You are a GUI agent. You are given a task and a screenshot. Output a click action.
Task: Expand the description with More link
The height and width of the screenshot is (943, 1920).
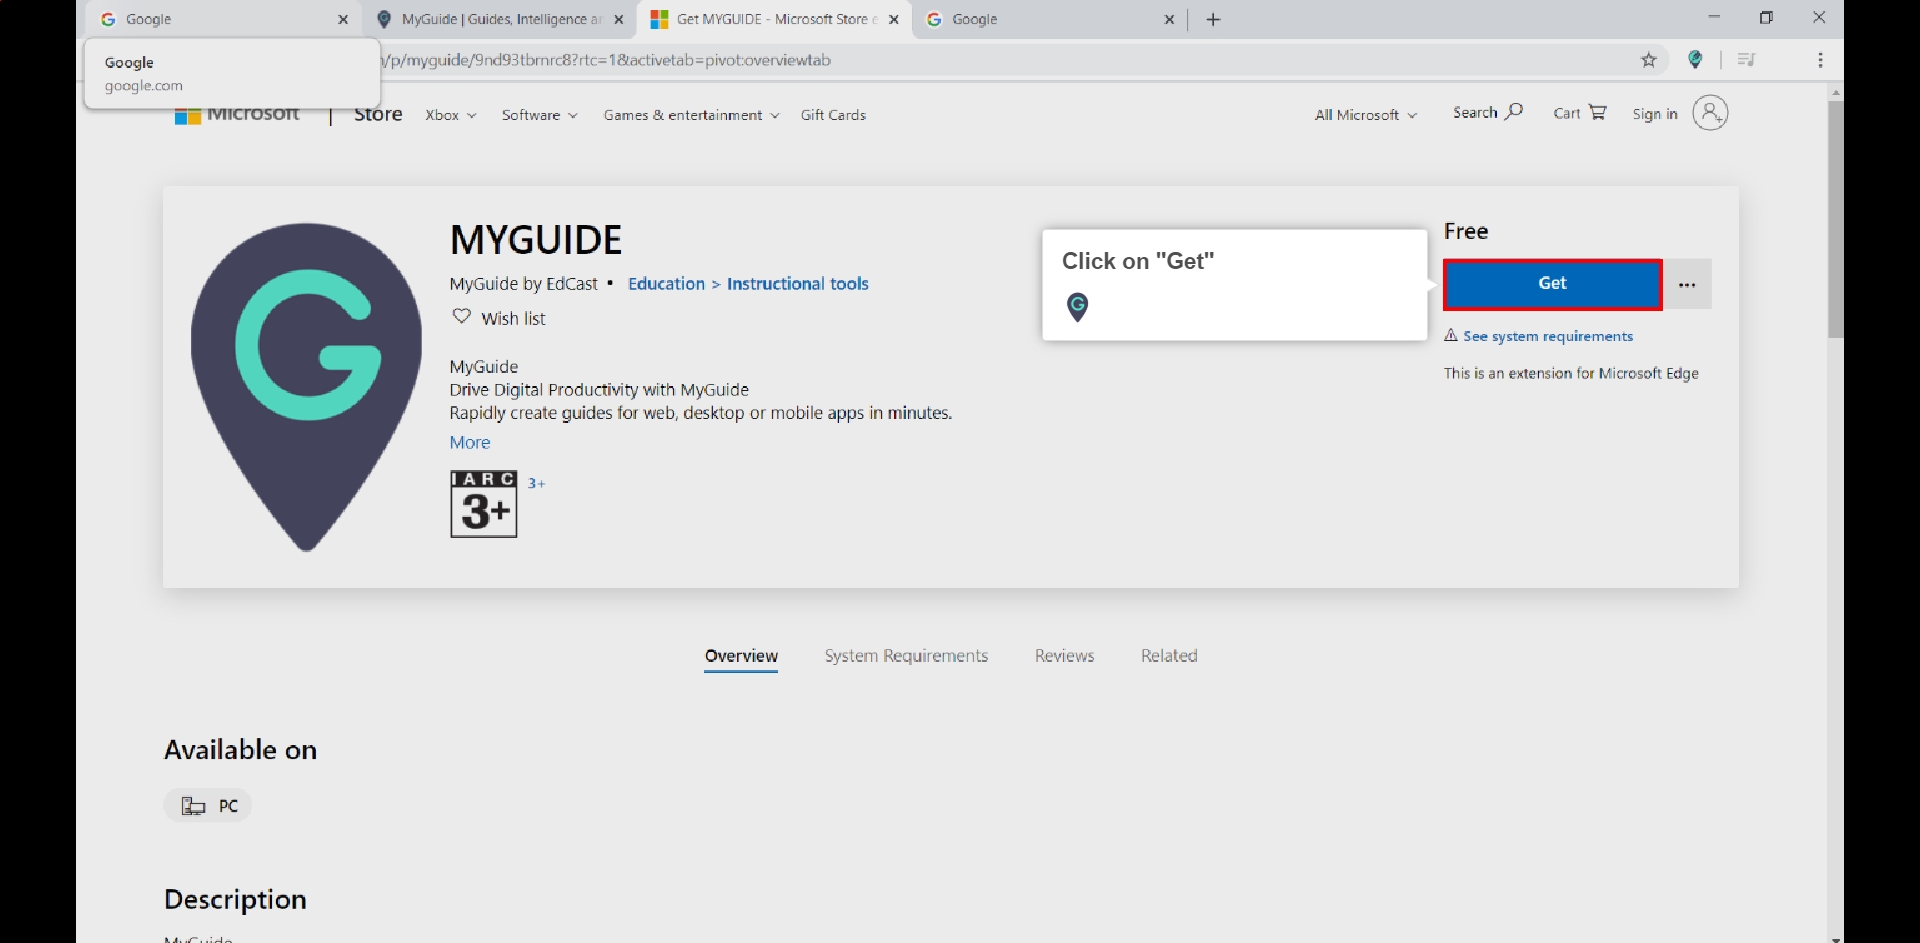(x=470, y=443)
